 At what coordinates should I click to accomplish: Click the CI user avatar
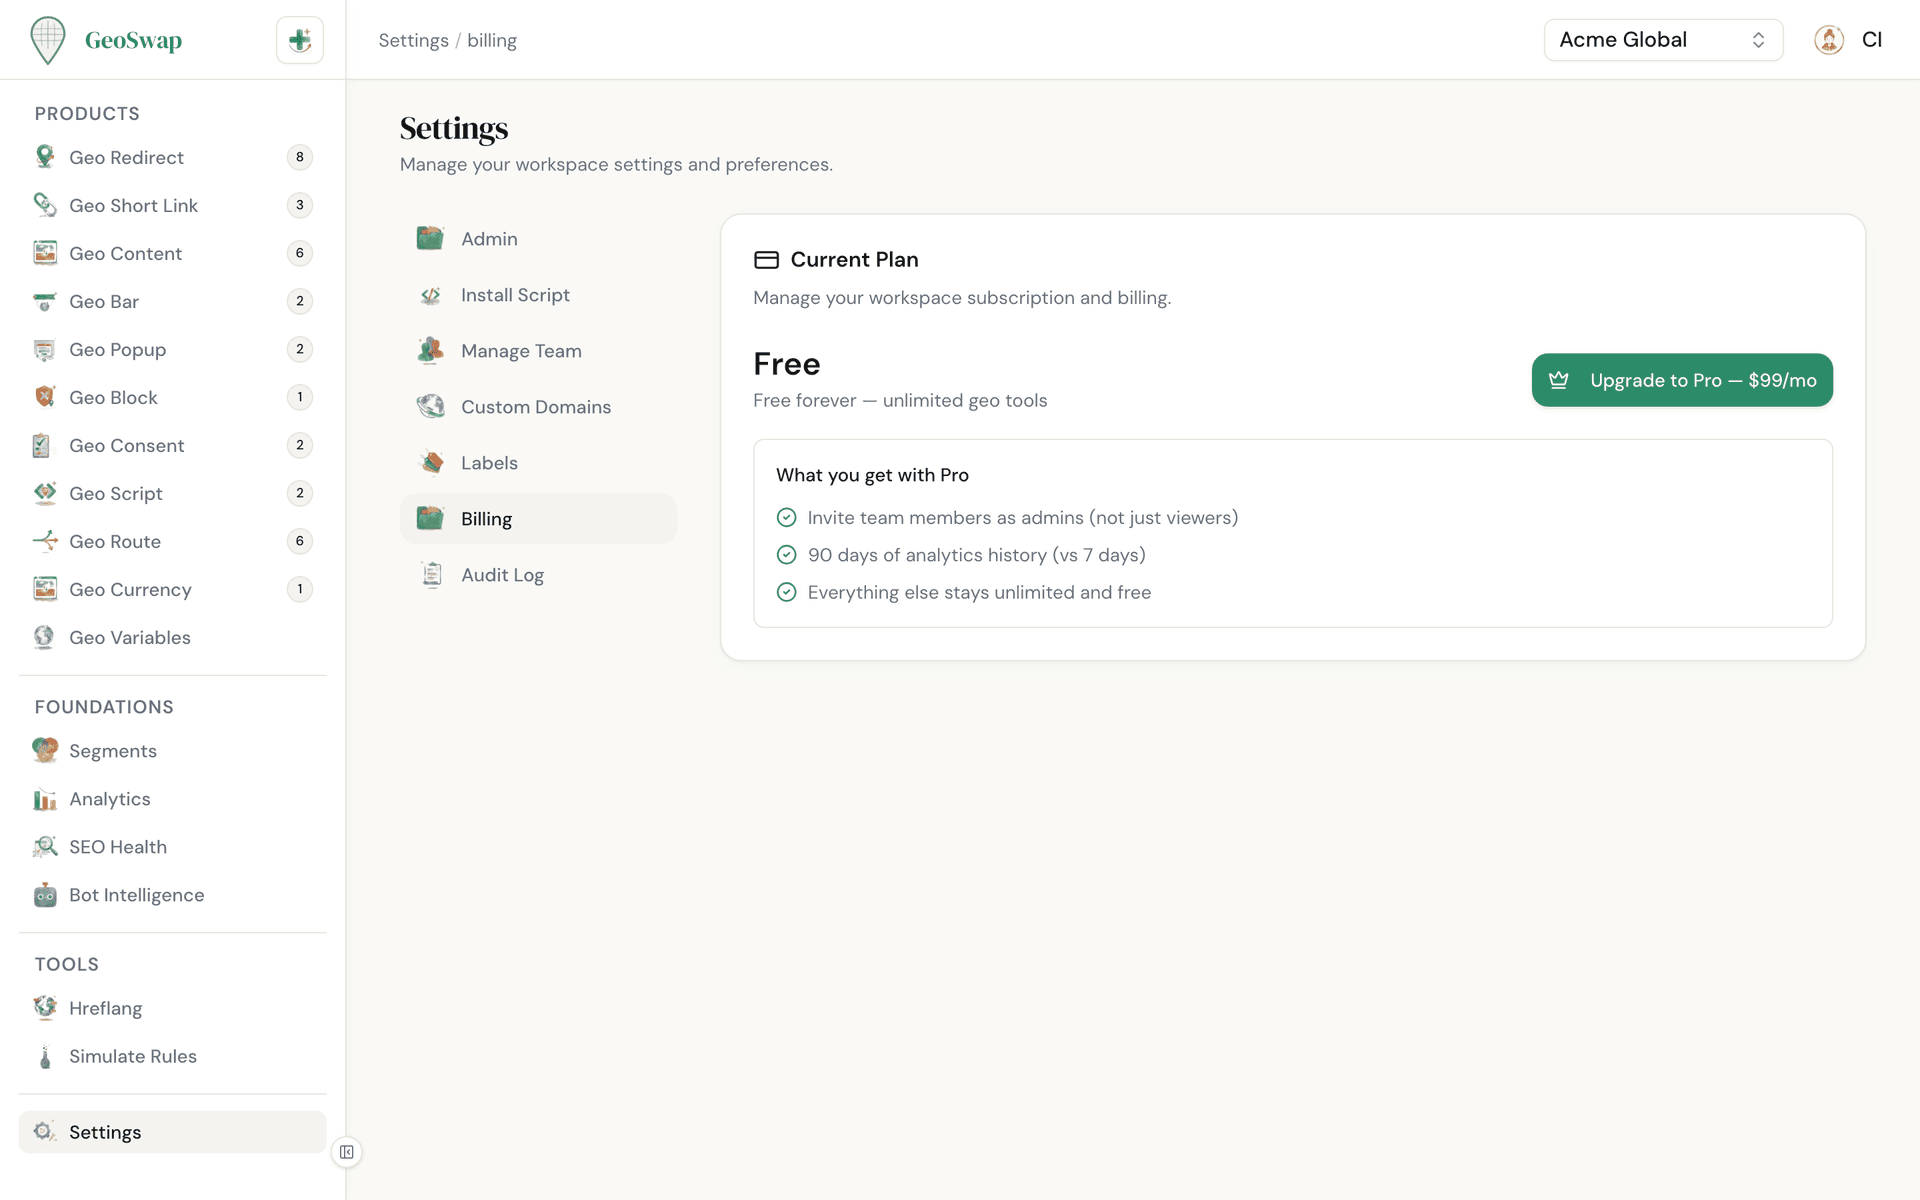point(1828,40)
